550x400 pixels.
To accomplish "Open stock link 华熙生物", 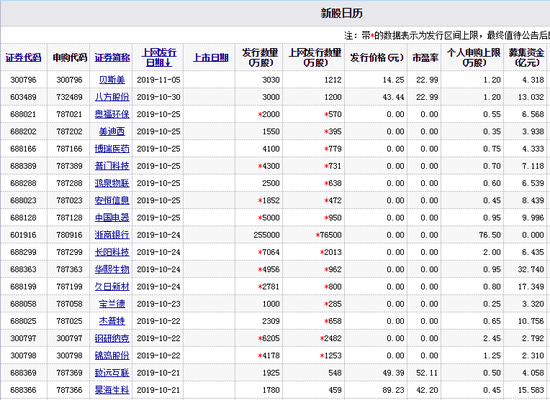I will coord(112,269).
